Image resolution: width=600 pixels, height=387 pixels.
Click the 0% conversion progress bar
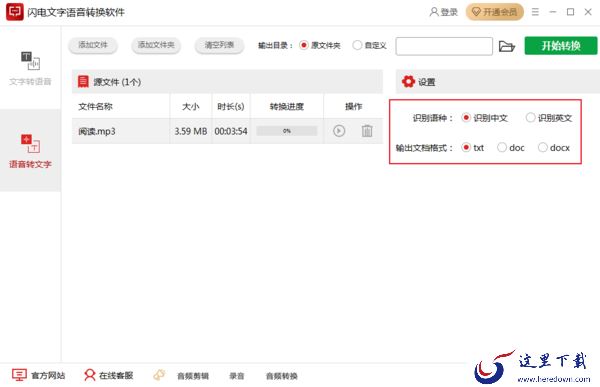287,131
